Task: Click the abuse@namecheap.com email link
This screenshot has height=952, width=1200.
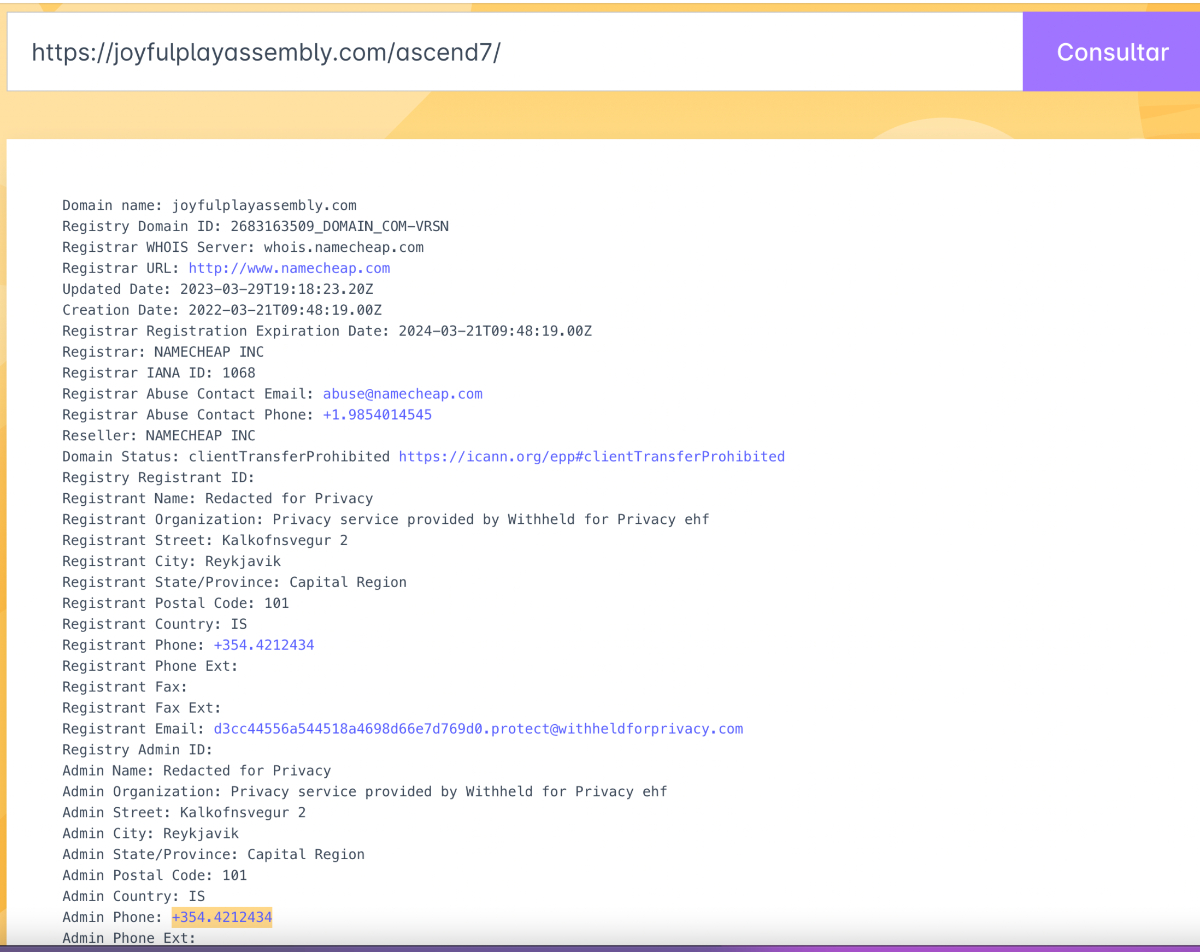Action: click(402, 394)
